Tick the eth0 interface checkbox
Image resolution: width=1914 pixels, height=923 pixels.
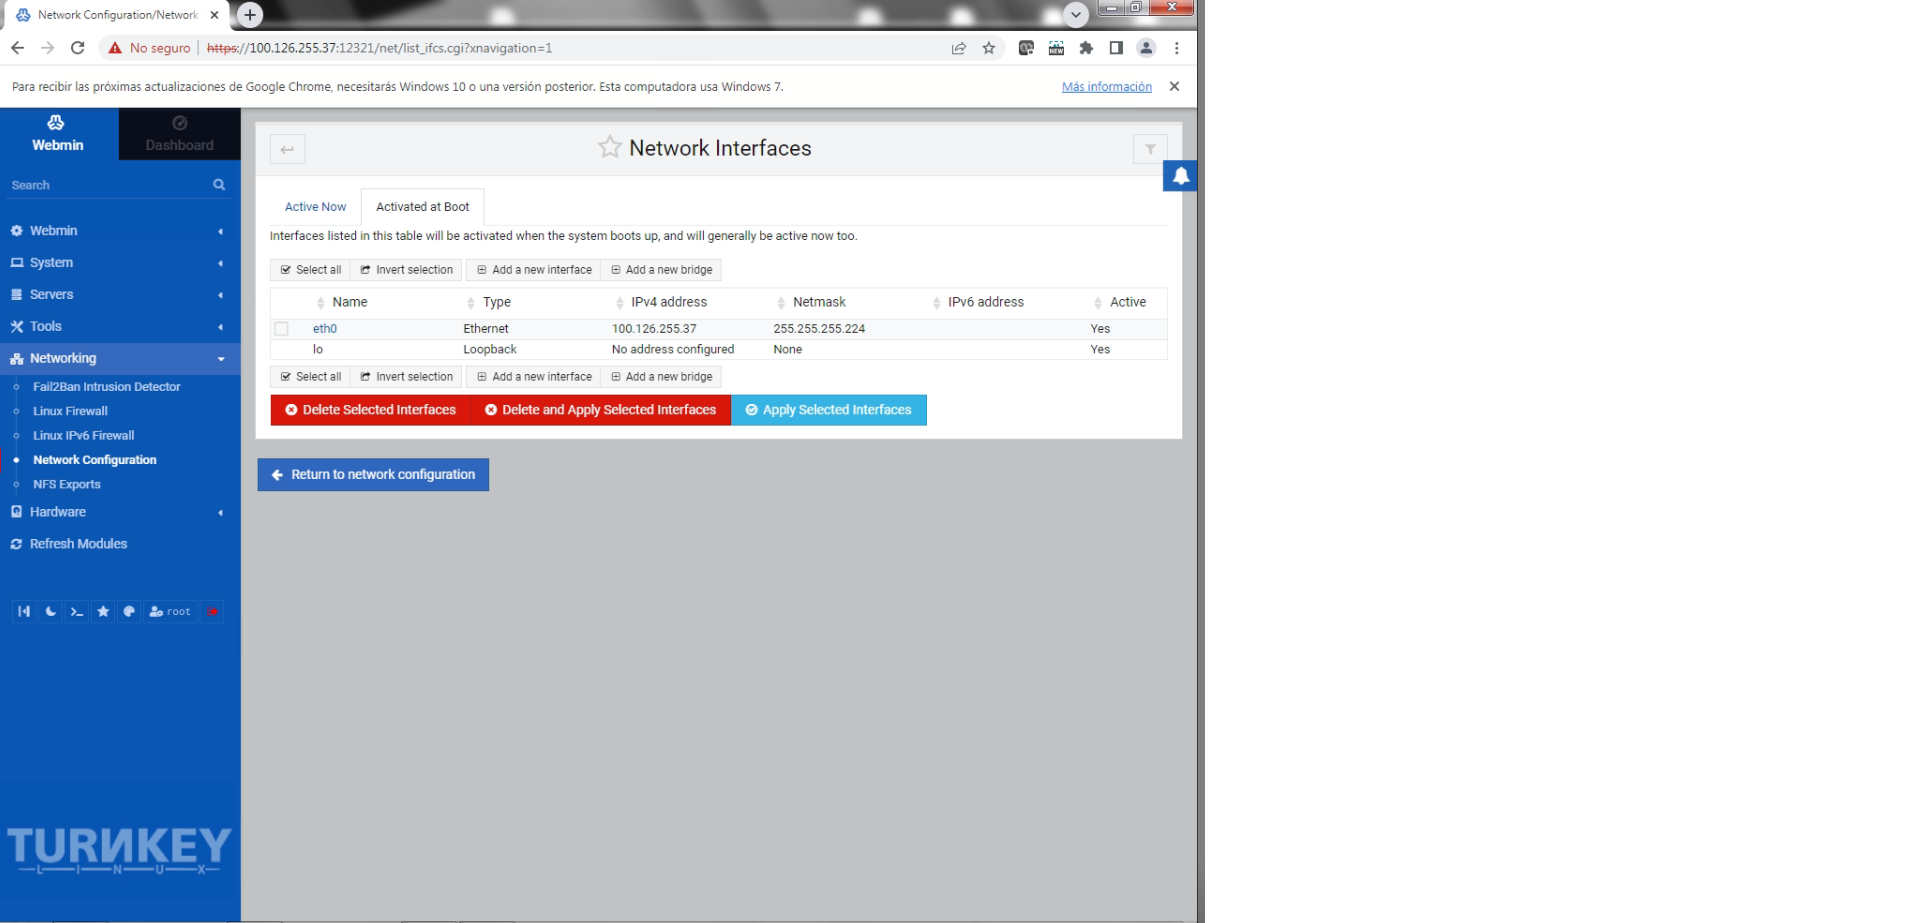point(282,329)
